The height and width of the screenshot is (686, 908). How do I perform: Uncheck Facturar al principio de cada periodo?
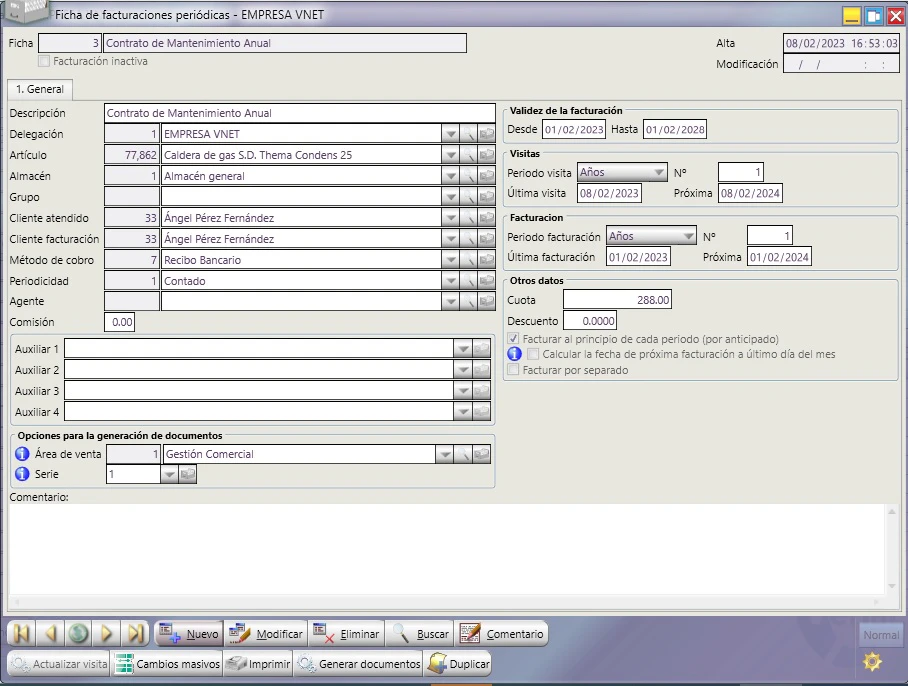click(513, 339)
